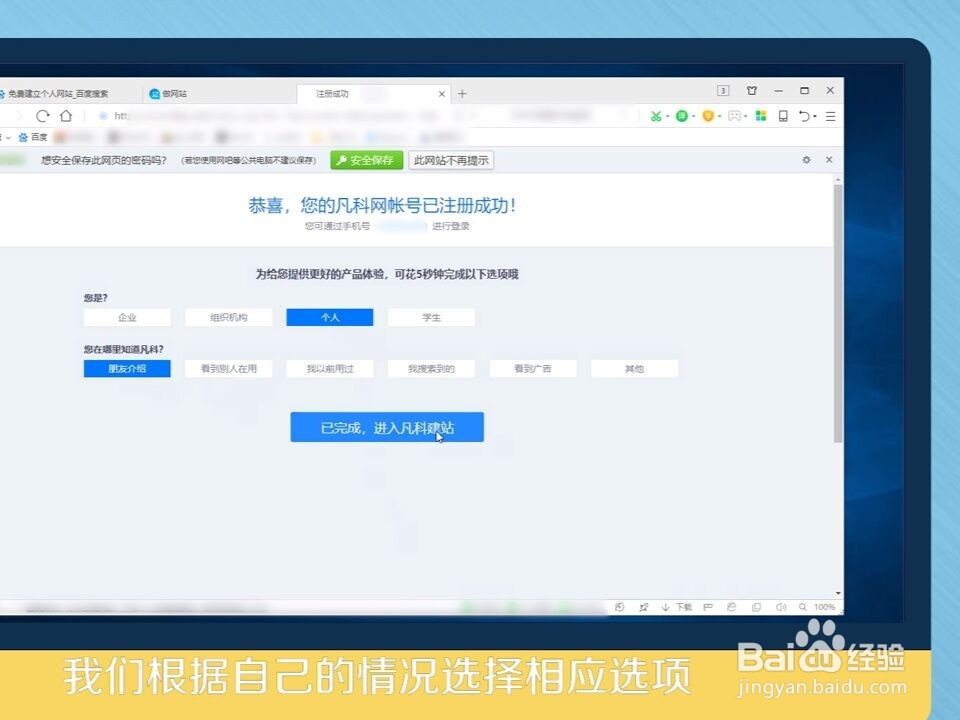Open the colorful grid apps icon
This screenshot has width=960, height=720.
[761, 116]
